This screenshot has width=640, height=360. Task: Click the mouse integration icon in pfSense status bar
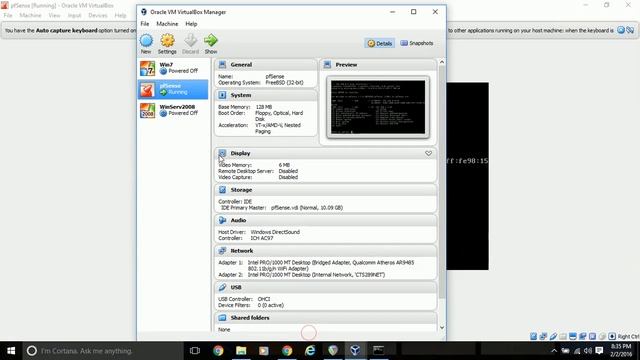pyautogui.click(x=602, y=336)
